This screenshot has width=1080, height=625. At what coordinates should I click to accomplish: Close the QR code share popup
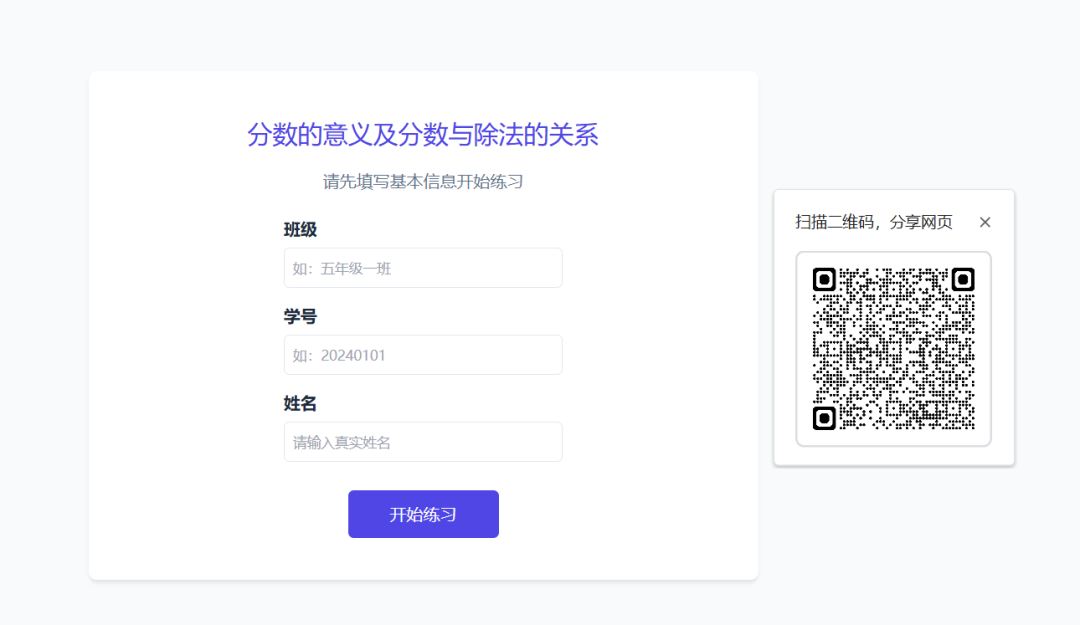[985, 222]
